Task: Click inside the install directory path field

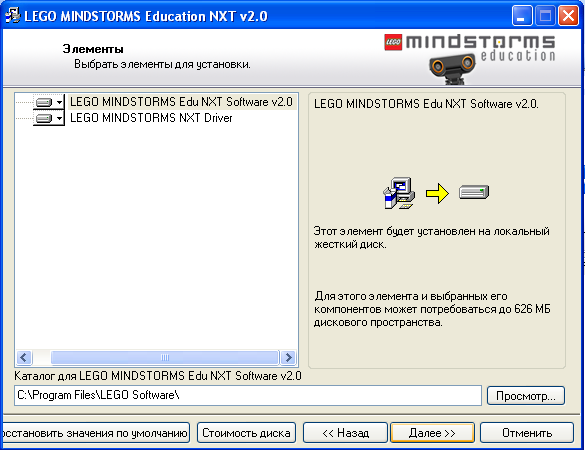Action: (x=248, y=396)
